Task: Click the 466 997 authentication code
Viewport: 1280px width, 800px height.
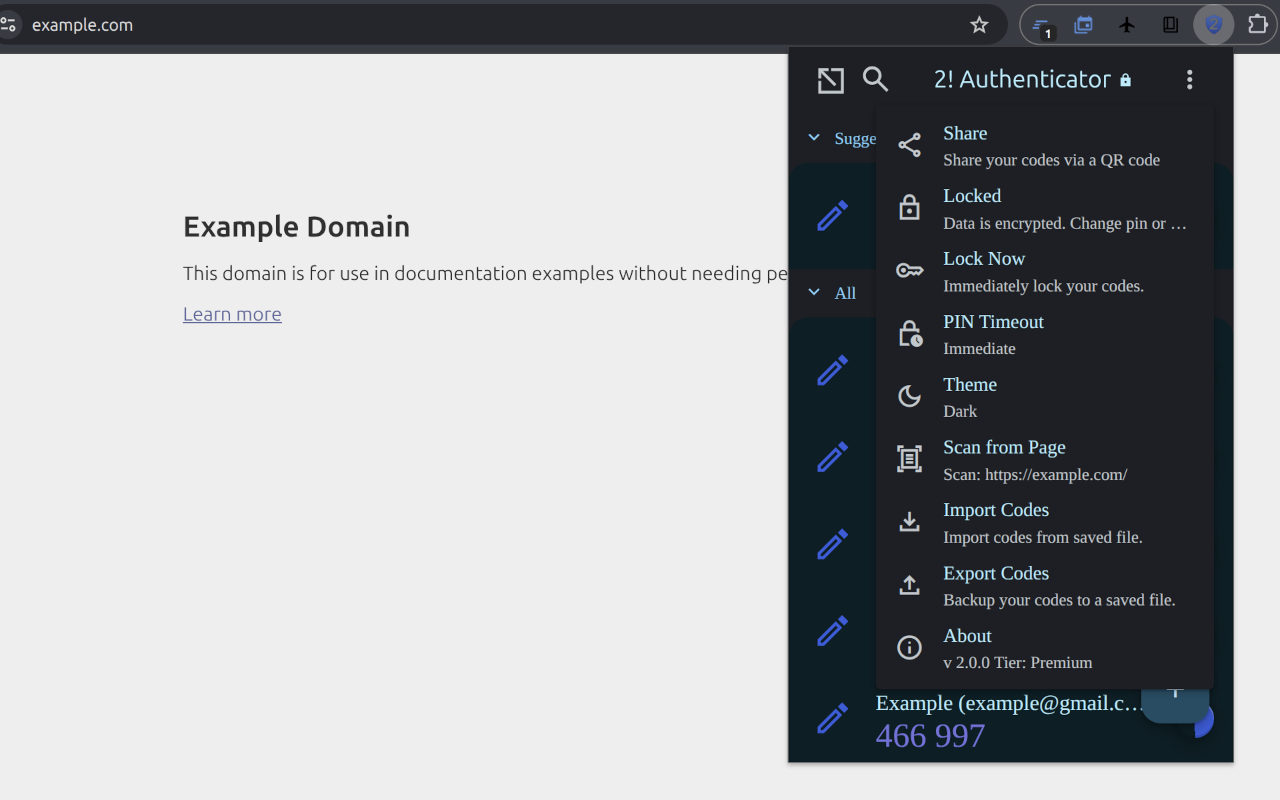Action: coord(930,736)
